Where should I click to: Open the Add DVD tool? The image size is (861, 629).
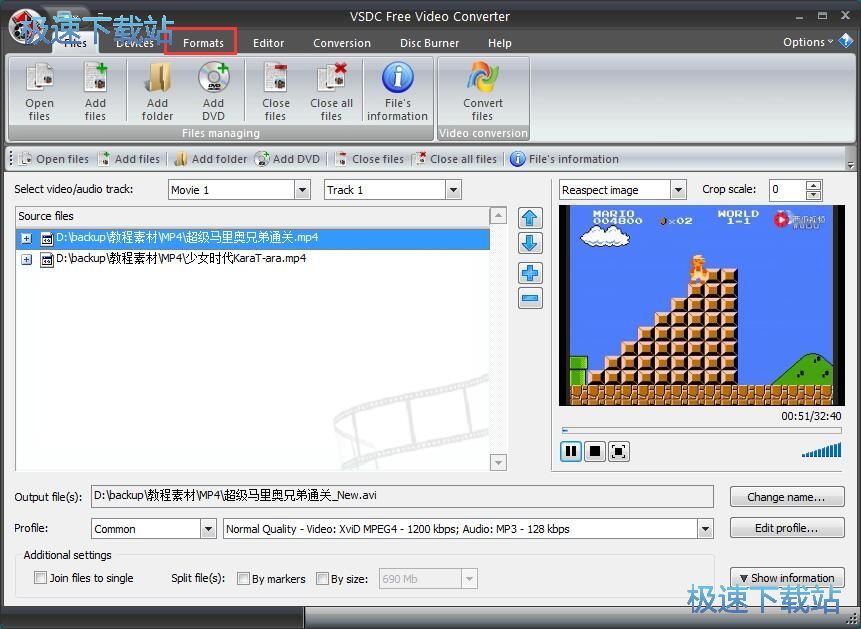[212, 90]
